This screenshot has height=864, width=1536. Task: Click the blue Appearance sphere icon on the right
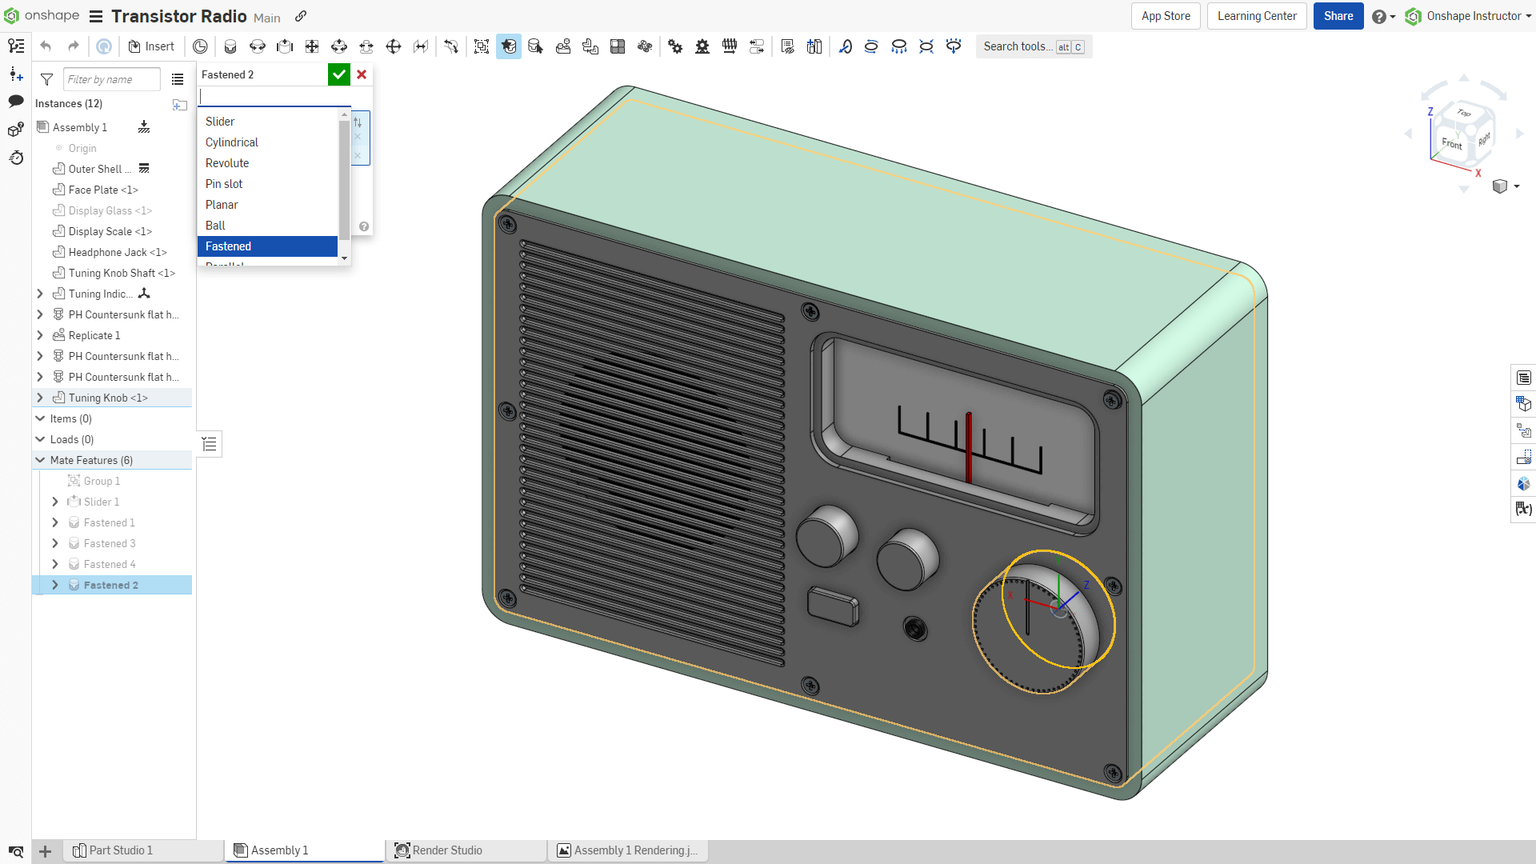[1523, 484]
